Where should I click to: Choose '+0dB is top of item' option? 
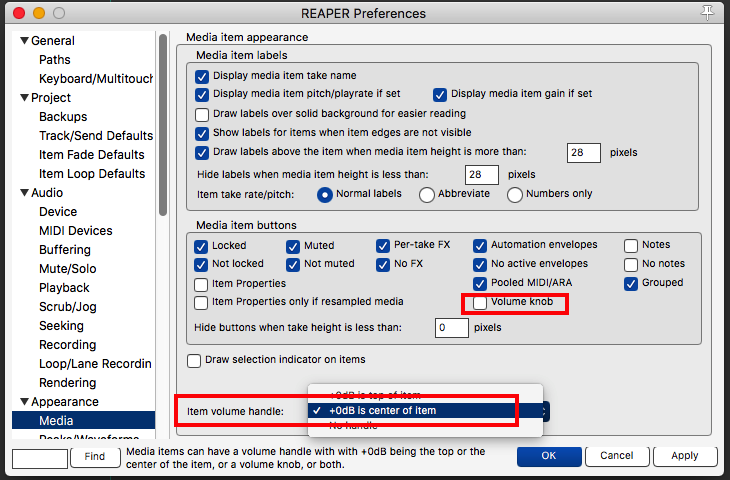425,395
